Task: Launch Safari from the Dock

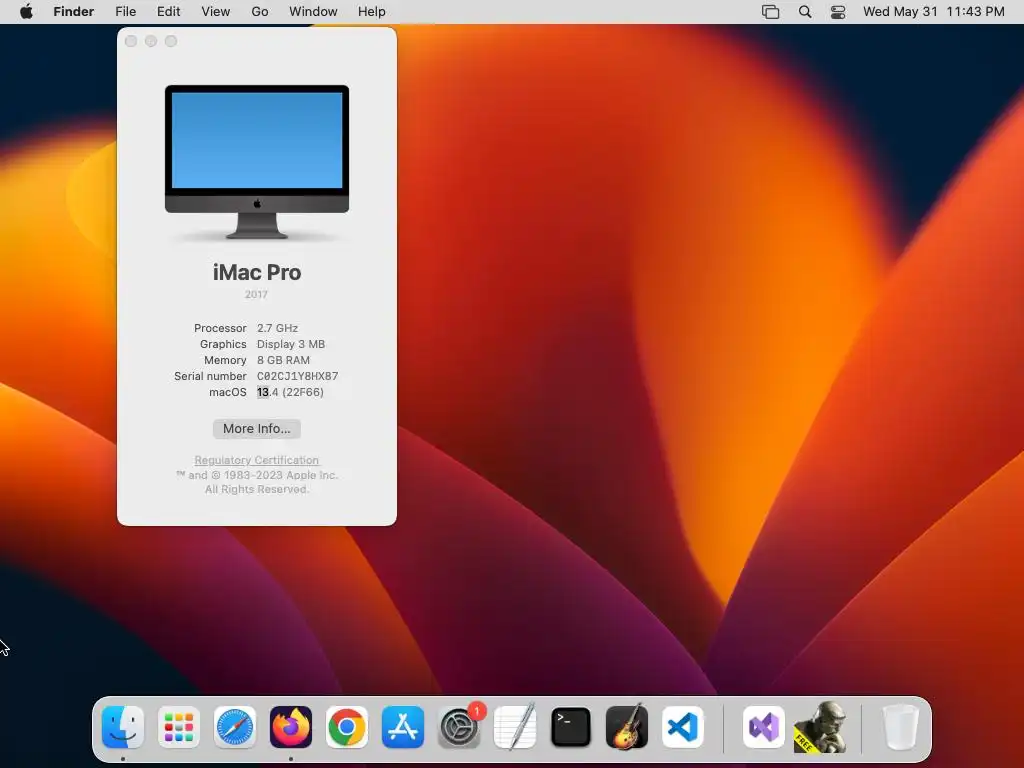Action: click(234, 727)
